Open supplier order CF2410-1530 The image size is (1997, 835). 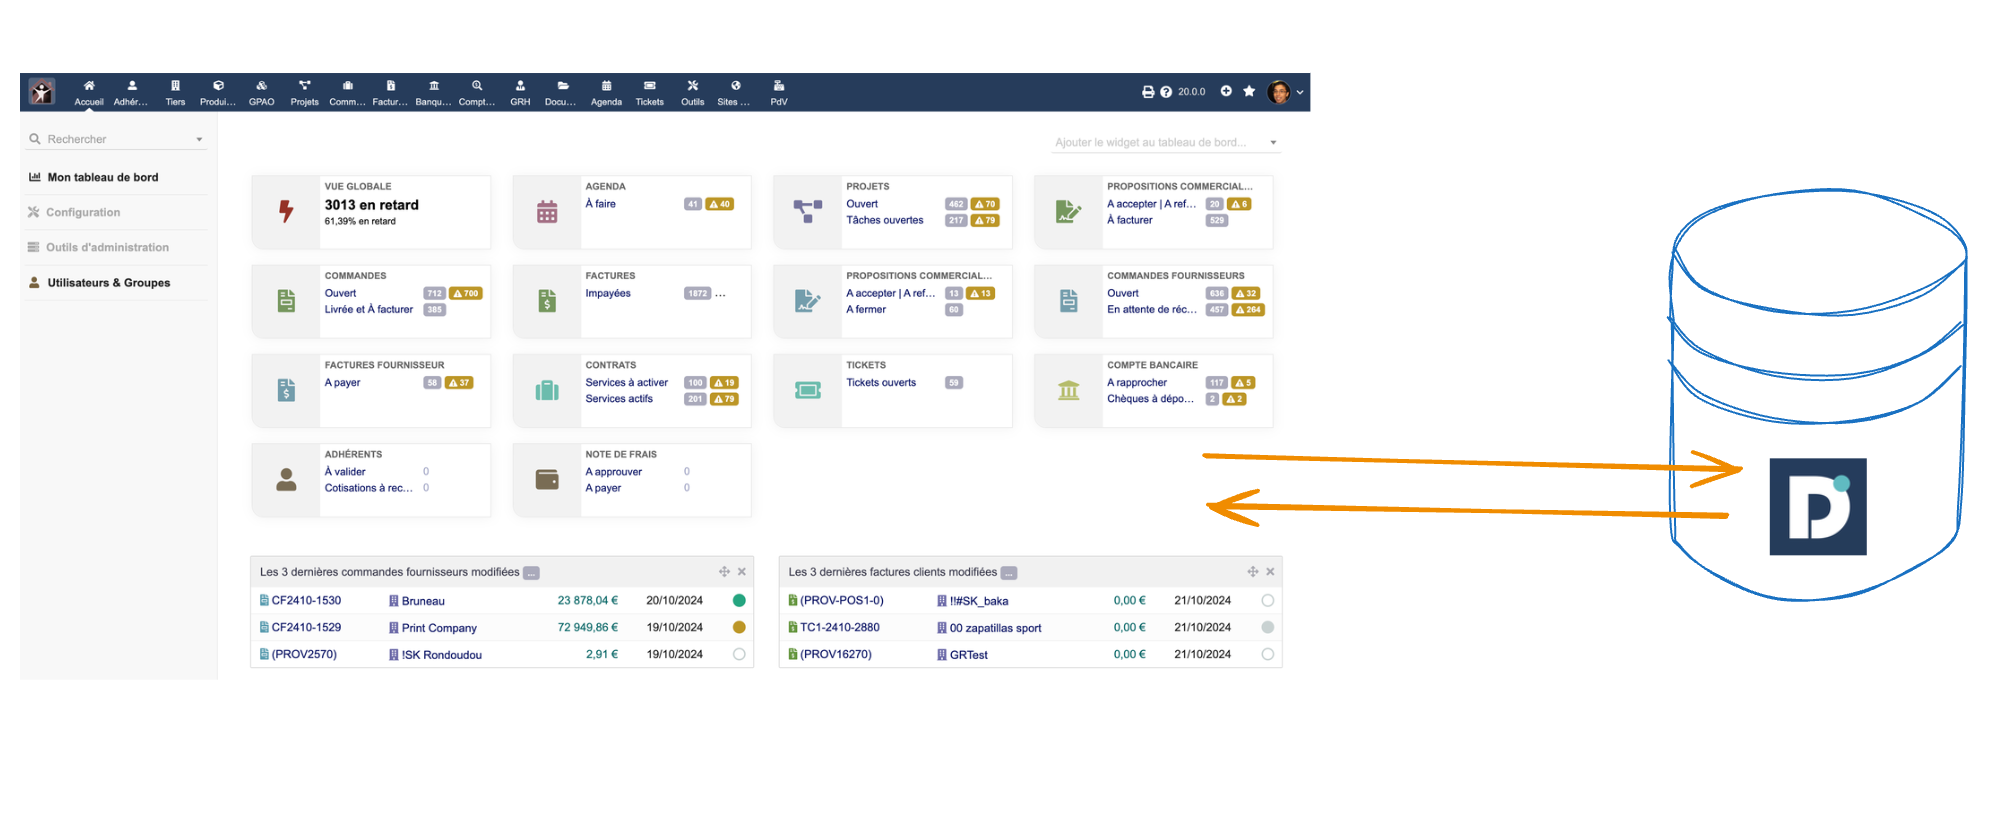point(306,601)
